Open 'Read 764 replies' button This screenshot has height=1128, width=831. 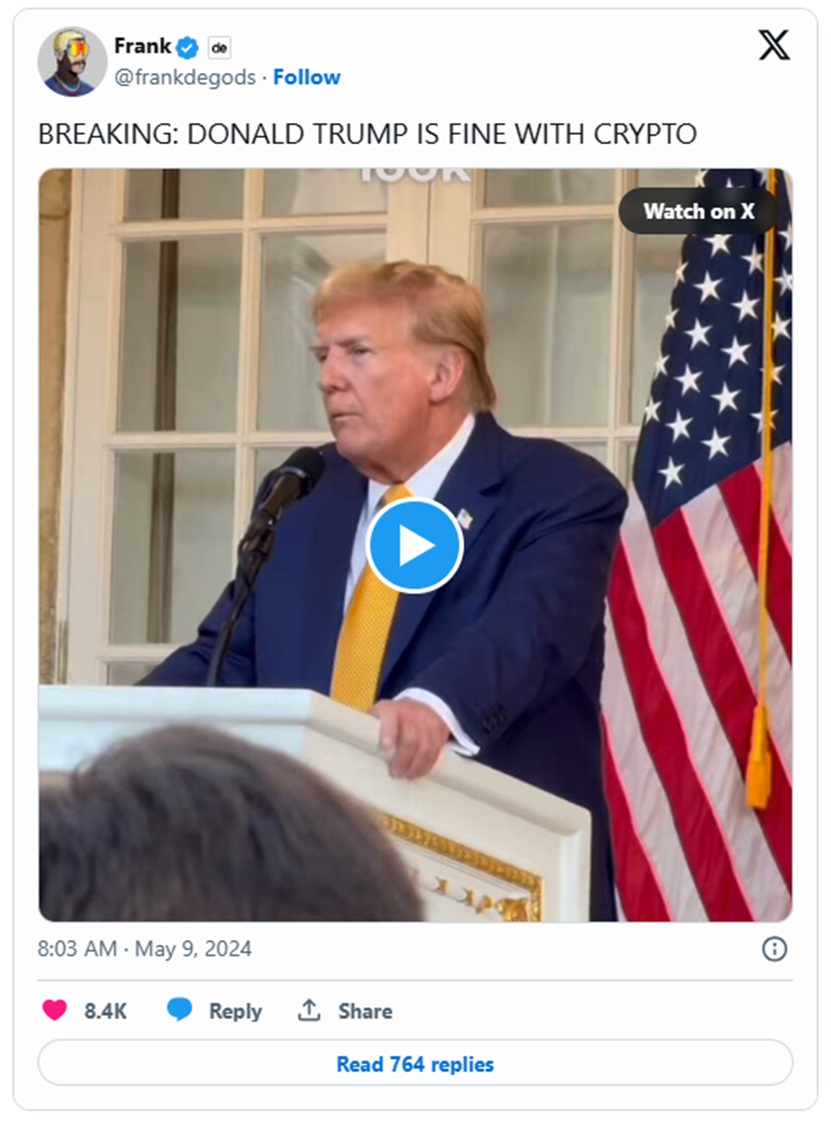pyautogui.click(x=415, y=1063)
